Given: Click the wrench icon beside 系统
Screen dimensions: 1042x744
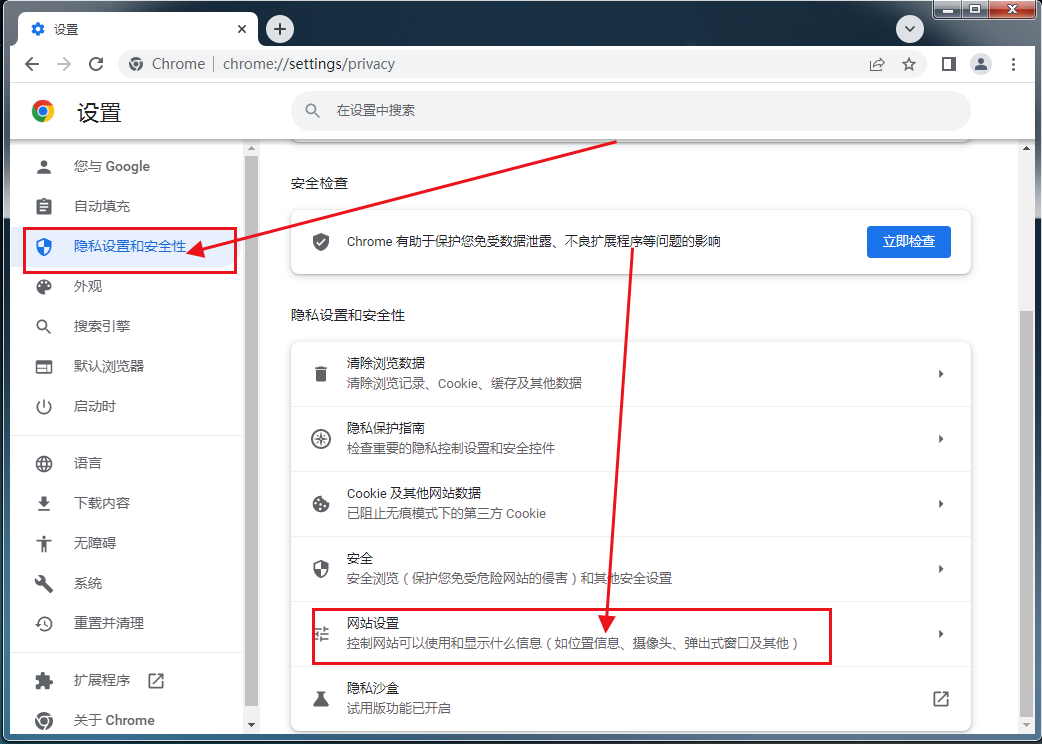Looking at the screenshot, I should 44,584.
